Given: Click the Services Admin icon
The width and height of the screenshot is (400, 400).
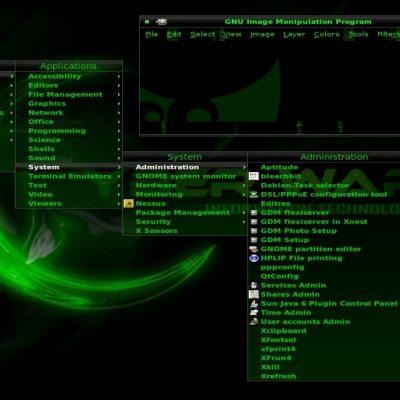Looking at the screenshot, I should click(x=254, y=285).
